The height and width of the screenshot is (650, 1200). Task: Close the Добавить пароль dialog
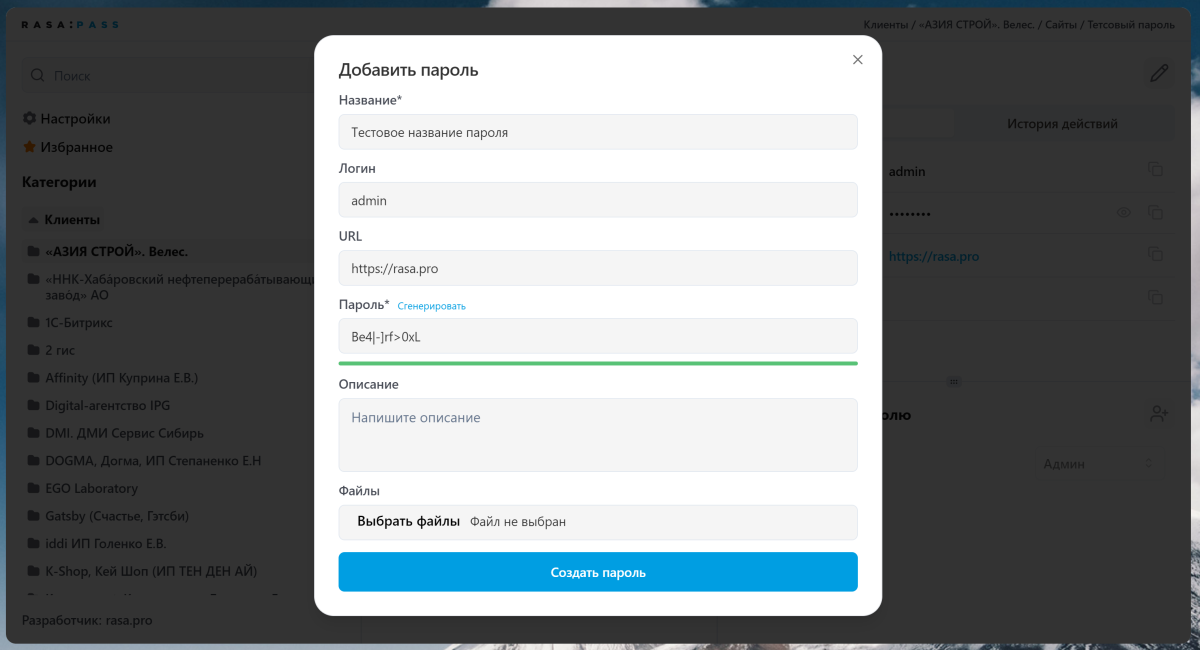click(857, 60)
